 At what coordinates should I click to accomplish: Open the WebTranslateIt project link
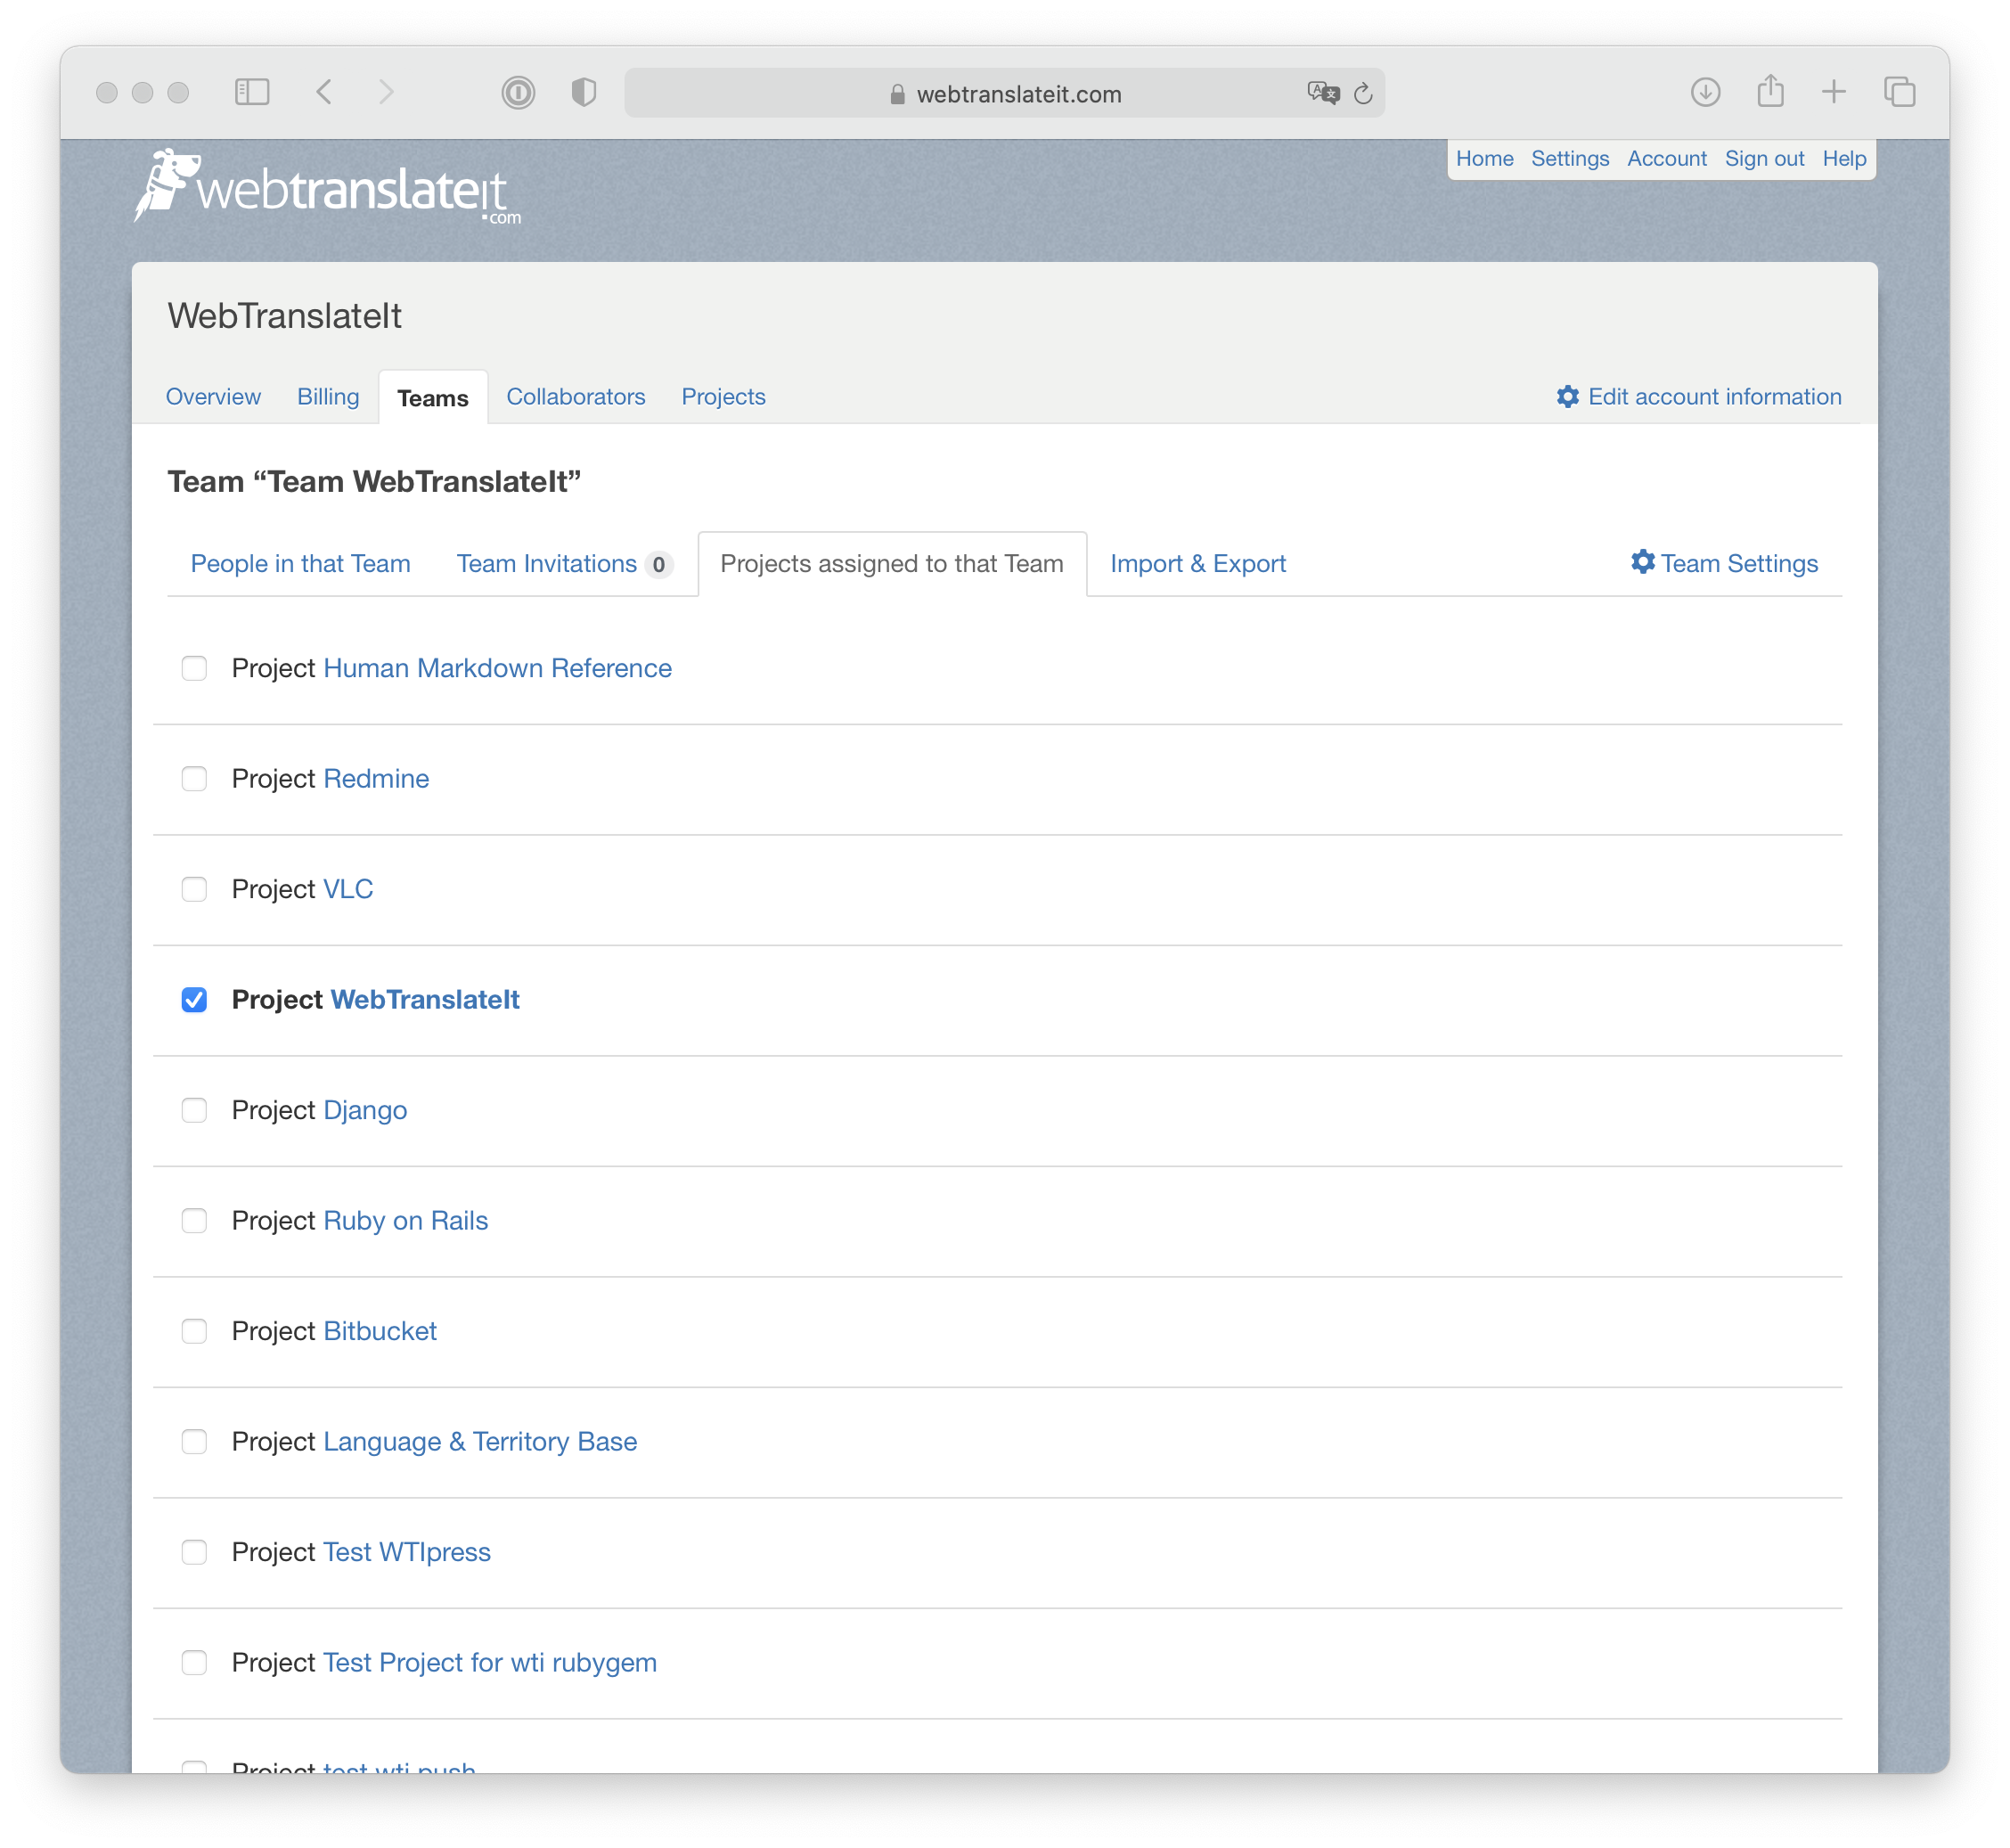pyautogui.click(x=425, y=1000)
